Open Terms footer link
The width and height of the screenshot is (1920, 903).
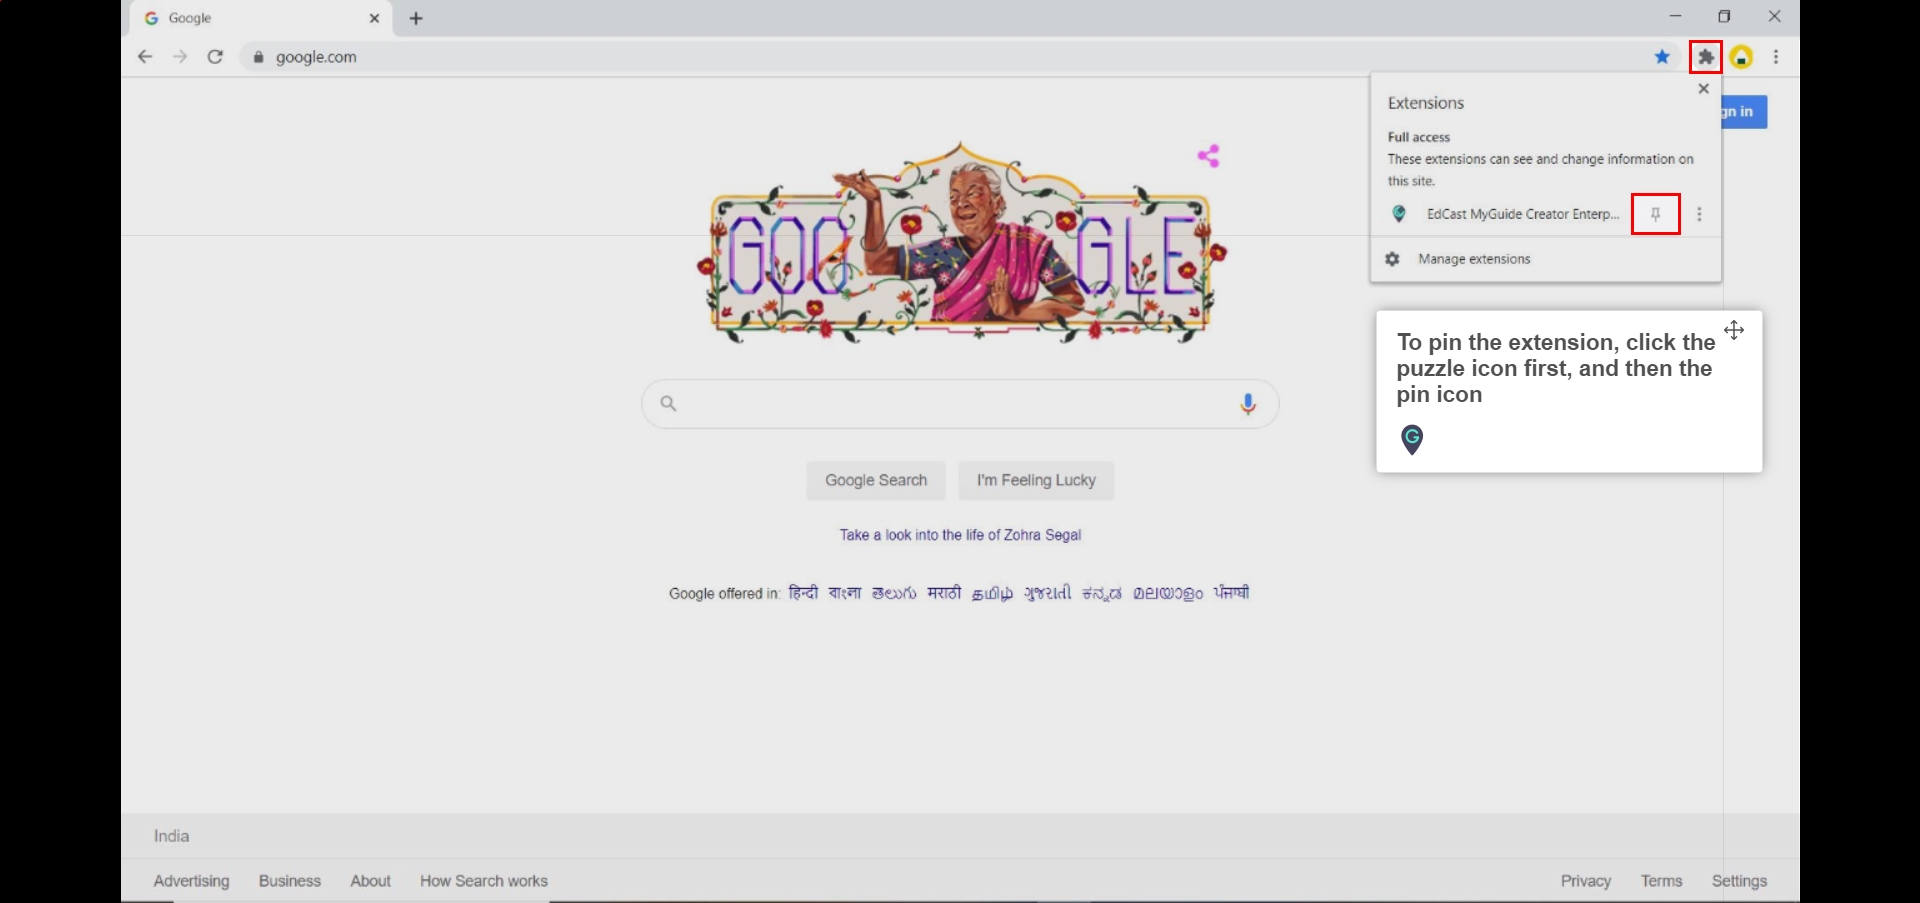1661,881
